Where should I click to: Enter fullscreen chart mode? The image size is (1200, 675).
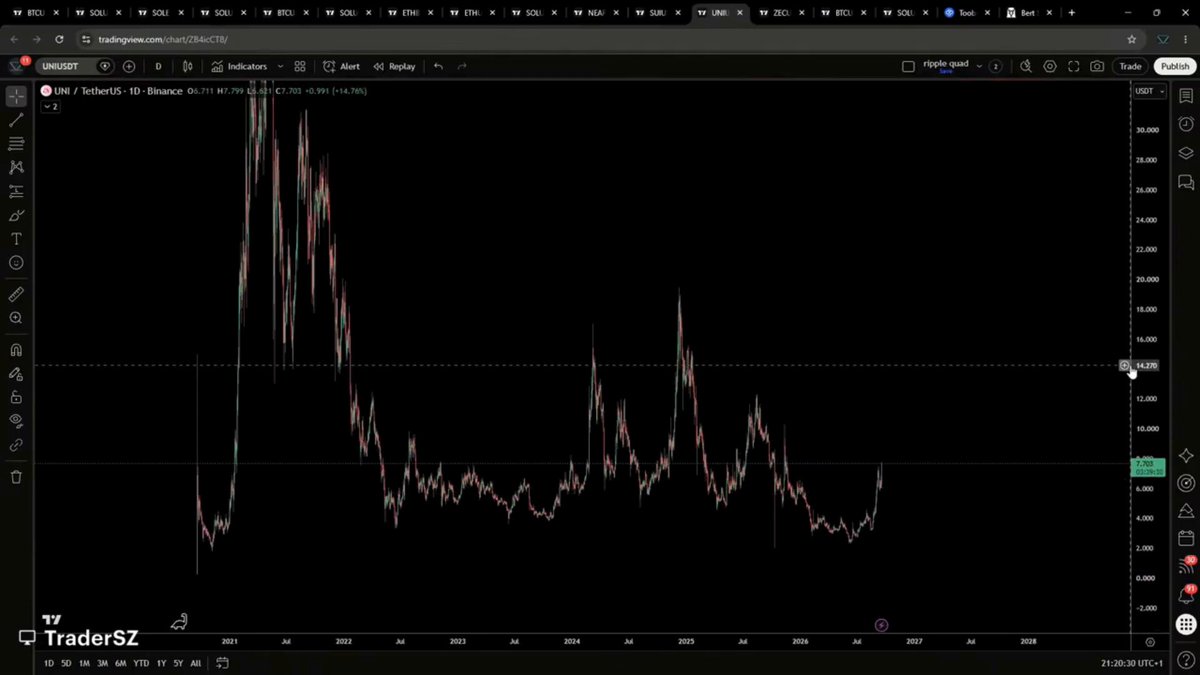click(1073, 67)
